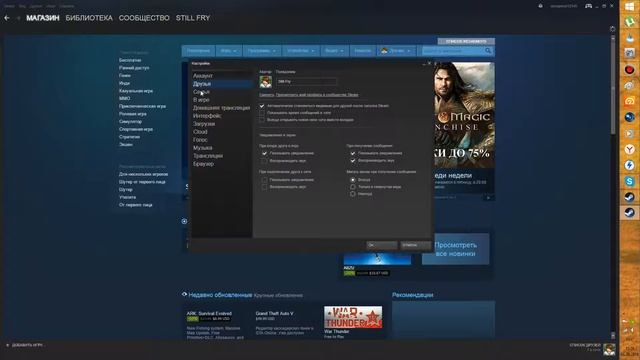Open the БИБЛИОТЕКА main tab

tap(89, 18)
